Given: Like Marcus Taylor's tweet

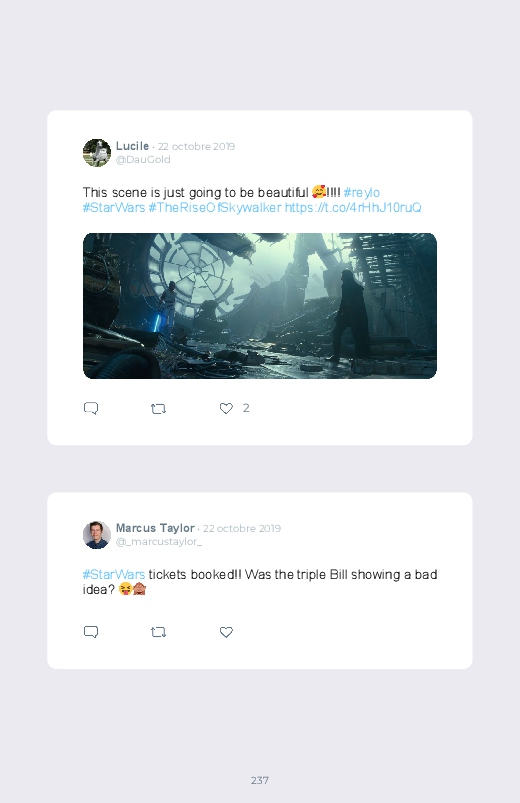Looking at the screenshot, I should pos(226,632).
